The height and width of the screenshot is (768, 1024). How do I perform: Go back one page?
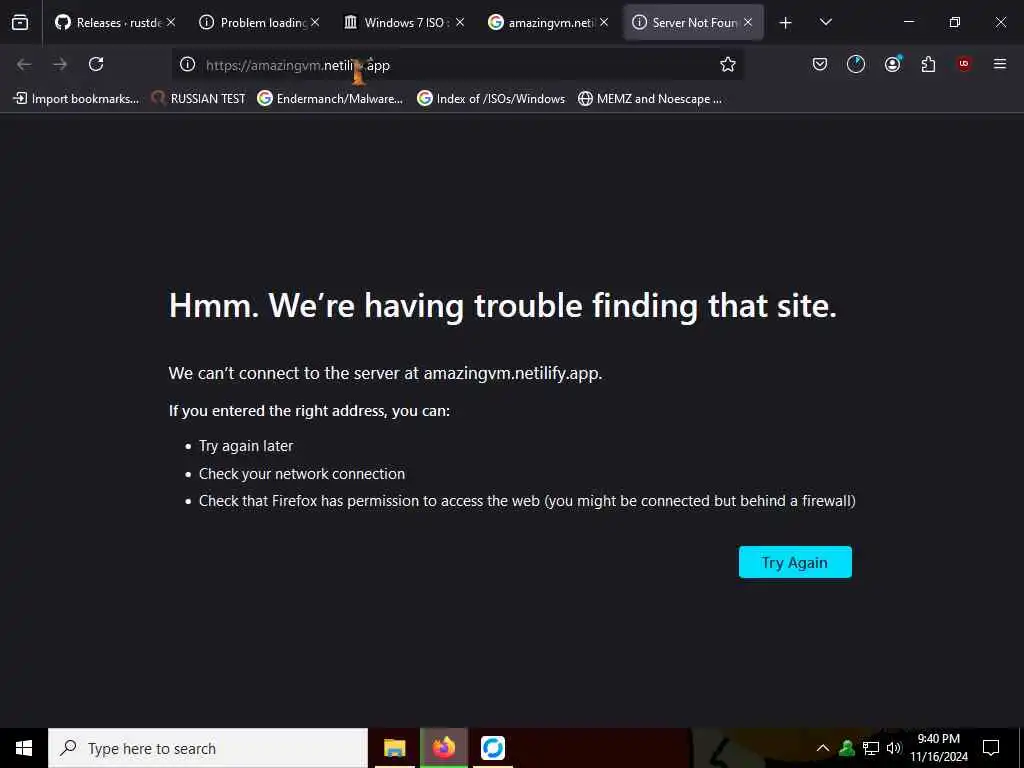(24, 64)
